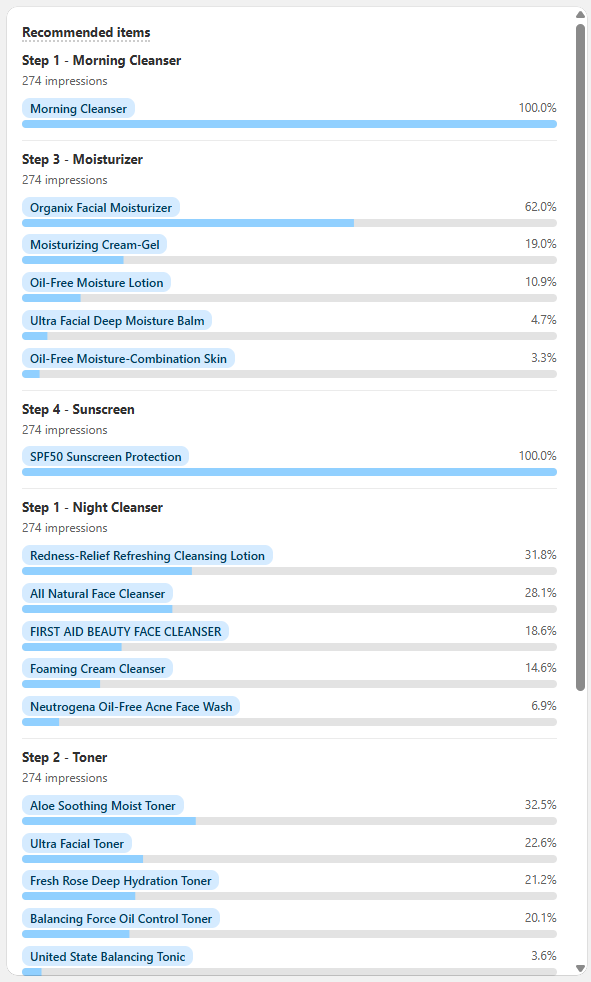Open the Aloe Soothing Moist Toner item

pyautogui.click(x=102, y=805)
